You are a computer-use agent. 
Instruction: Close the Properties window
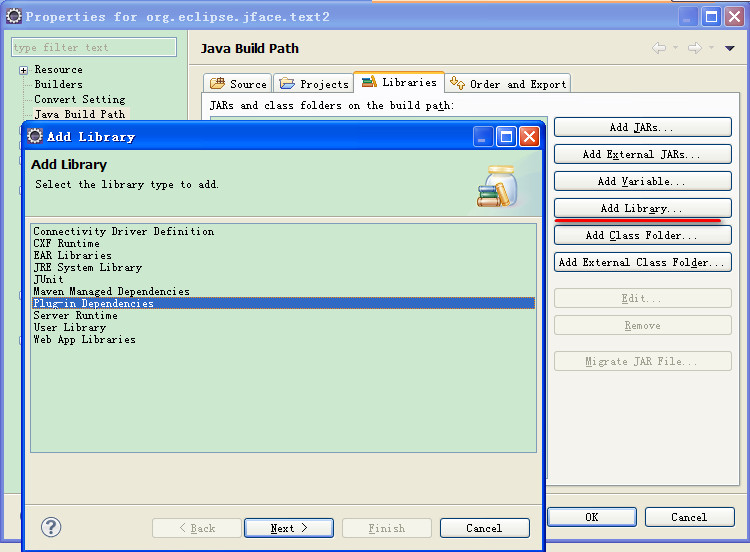point(735,17)
